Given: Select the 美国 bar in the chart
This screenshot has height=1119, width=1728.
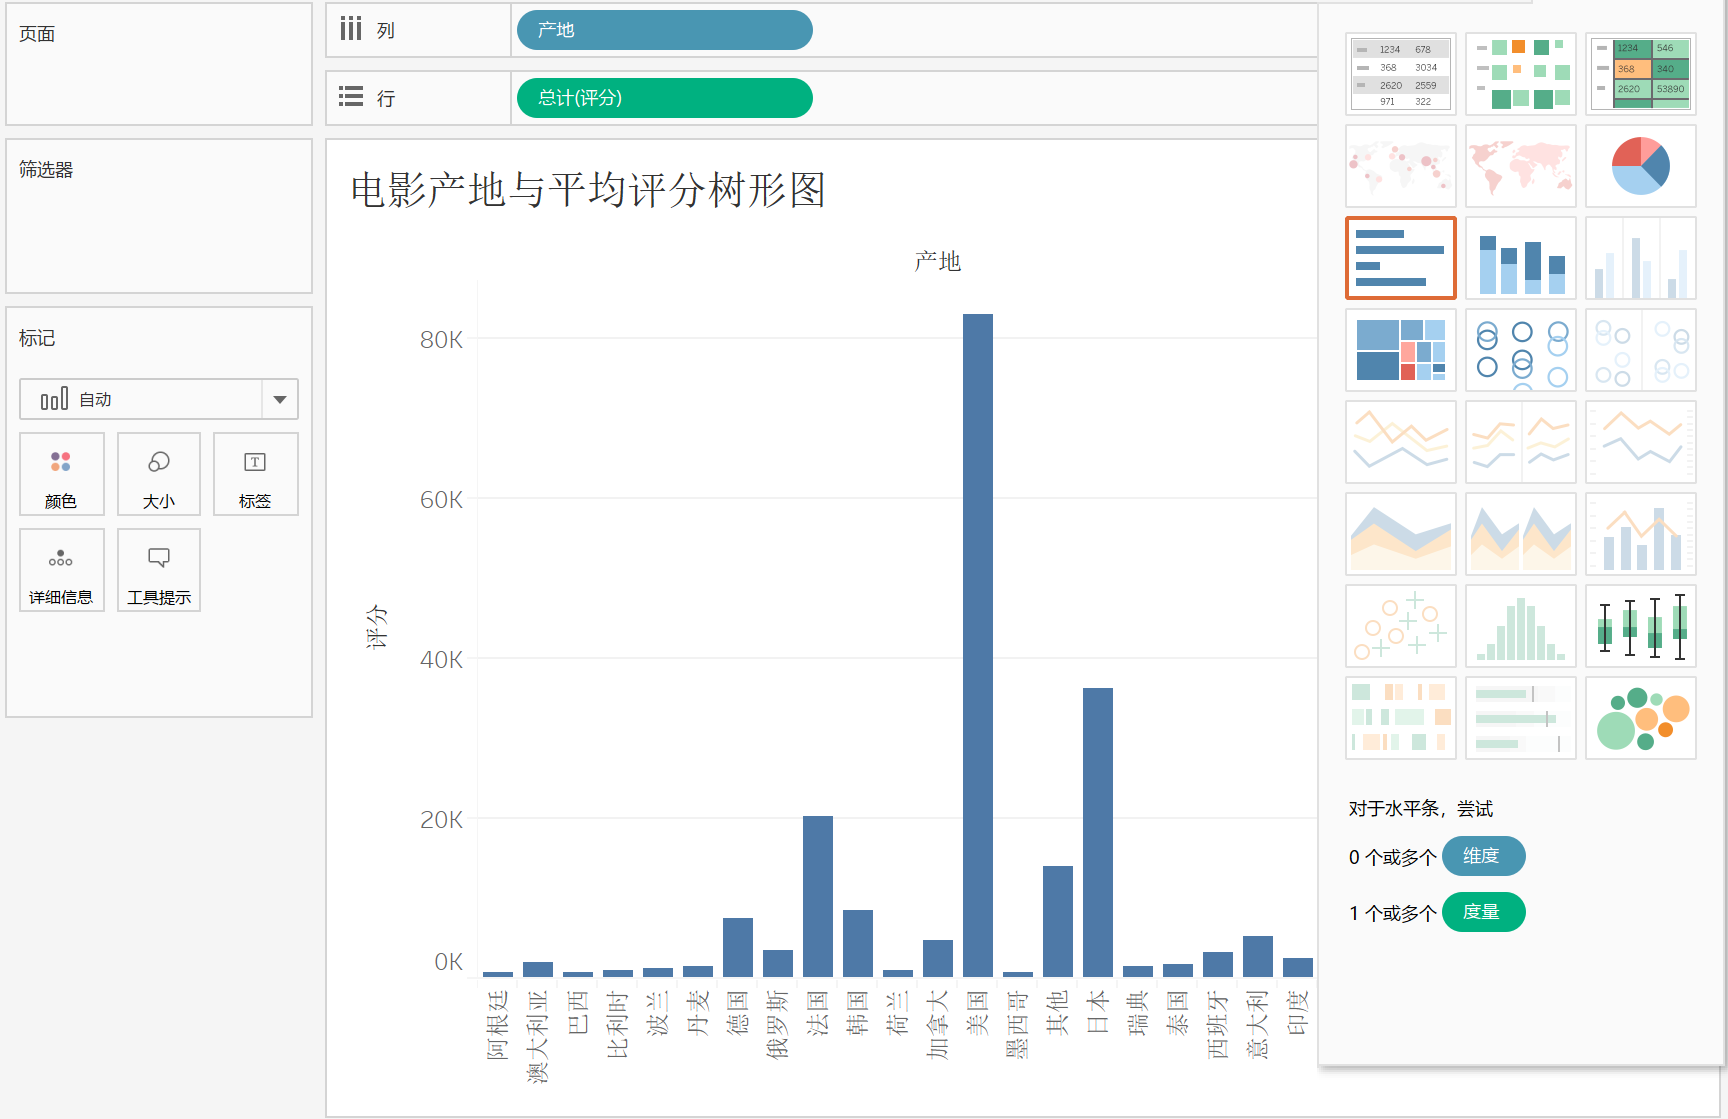Looking at the screenshot, I should coord(977,645).
